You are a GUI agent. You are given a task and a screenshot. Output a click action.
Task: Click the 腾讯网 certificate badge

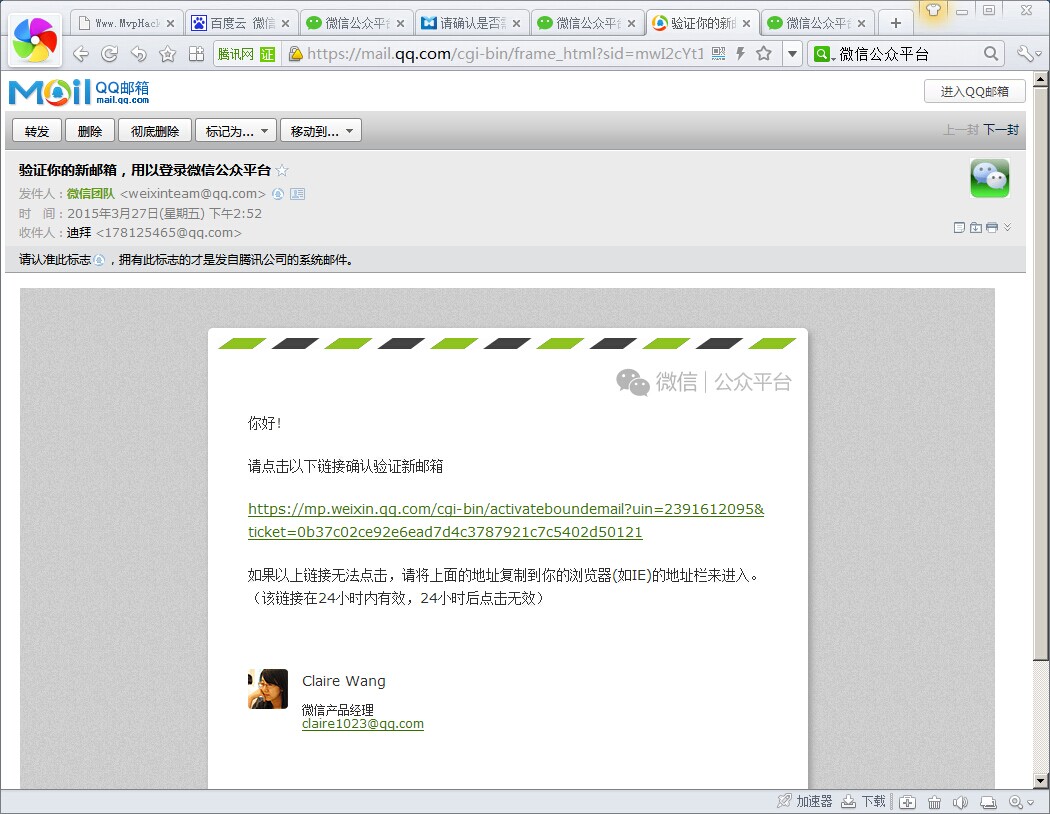point(246,54)
